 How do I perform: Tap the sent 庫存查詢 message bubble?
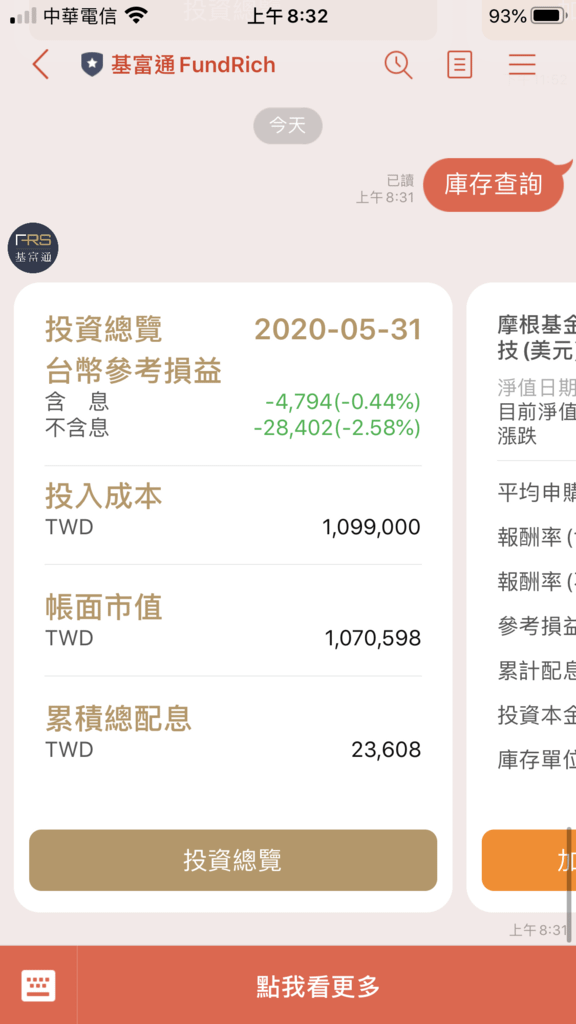tap(494, 185)
